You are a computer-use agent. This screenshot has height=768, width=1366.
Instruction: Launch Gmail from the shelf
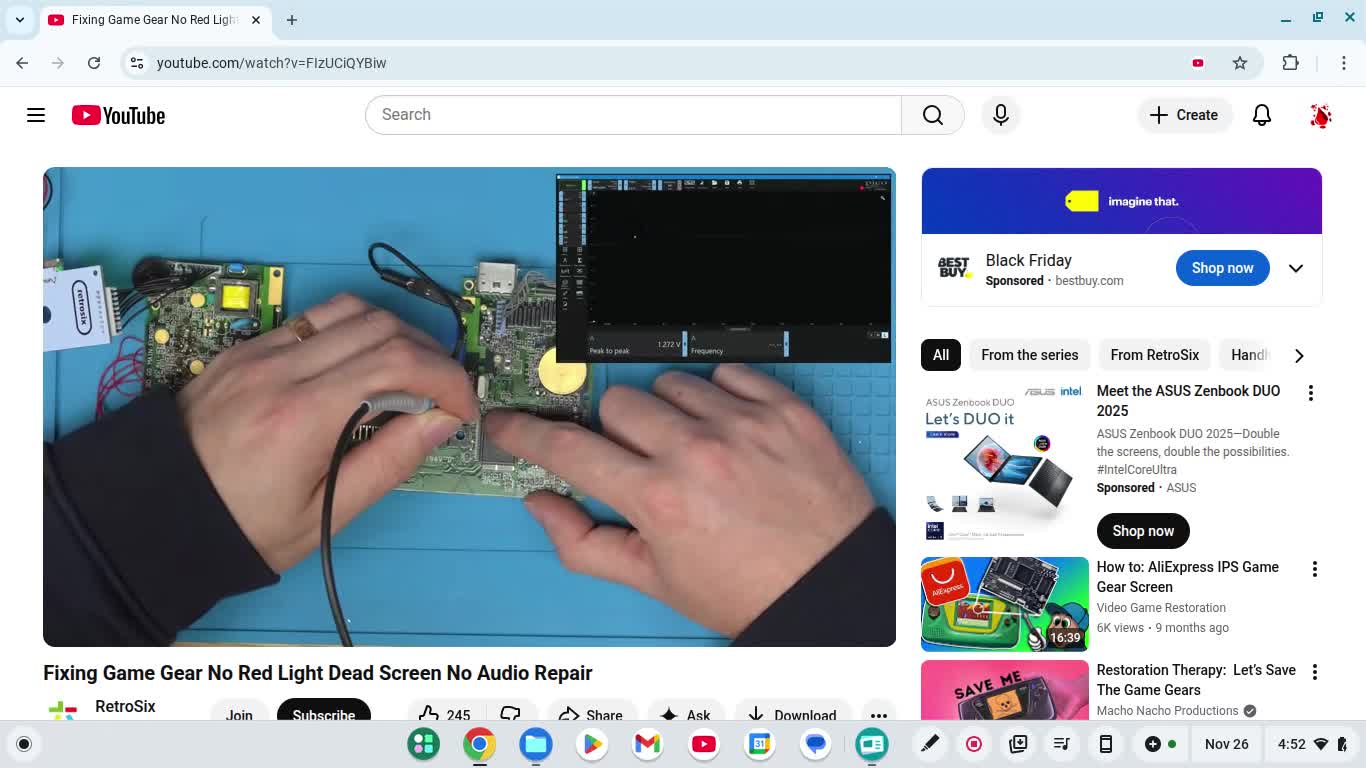click(648, 744)
